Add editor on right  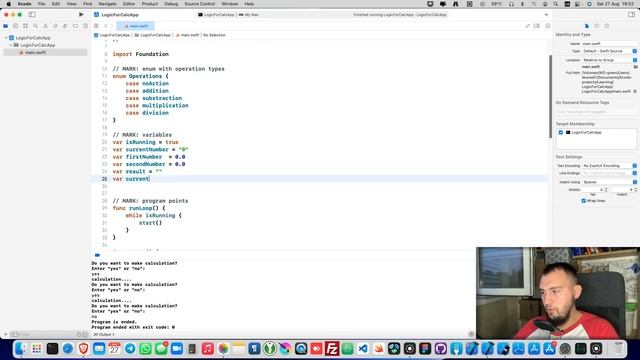point(547,26)
